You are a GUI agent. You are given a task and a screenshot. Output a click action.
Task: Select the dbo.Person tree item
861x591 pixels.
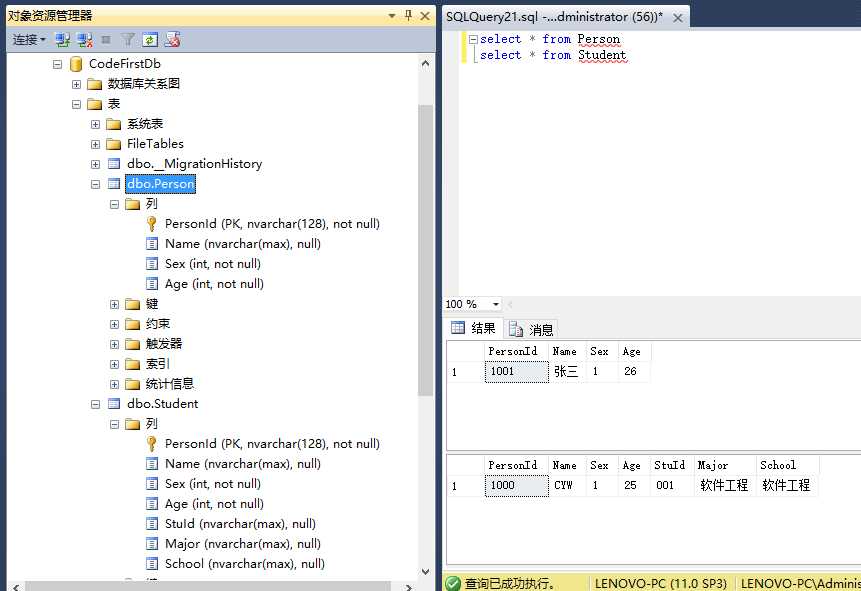[160, 184]
